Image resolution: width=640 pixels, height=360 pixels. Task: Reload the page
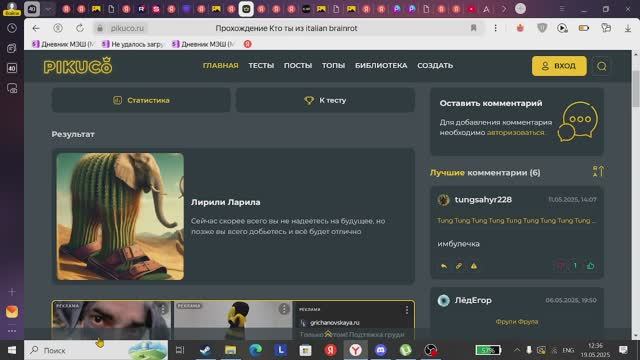coord(80,28)
